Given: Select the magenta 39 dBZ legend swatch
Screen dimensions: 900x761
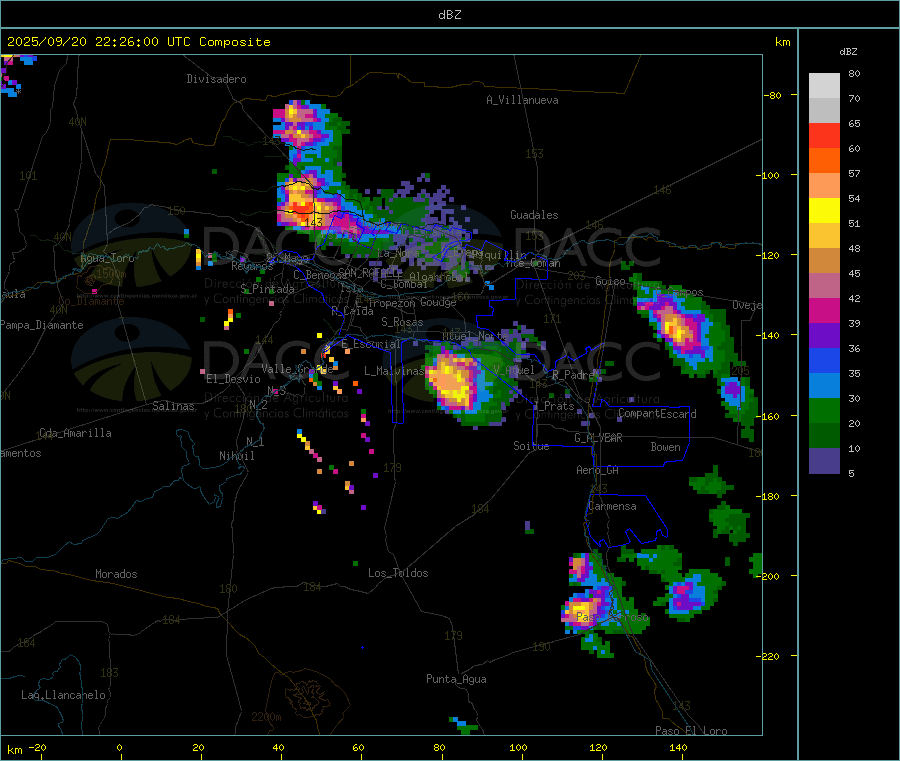Looking at the screenshot, I should (x=824, y=311).
